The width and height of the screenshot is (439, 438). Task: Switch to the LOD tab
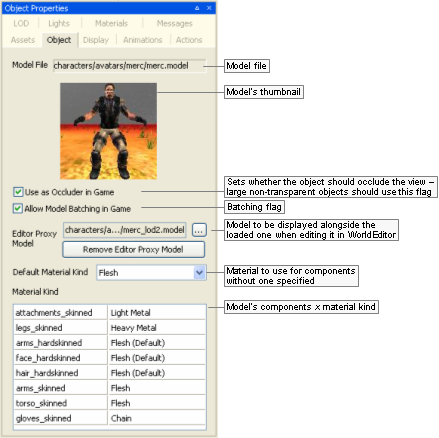pos(21,24)
